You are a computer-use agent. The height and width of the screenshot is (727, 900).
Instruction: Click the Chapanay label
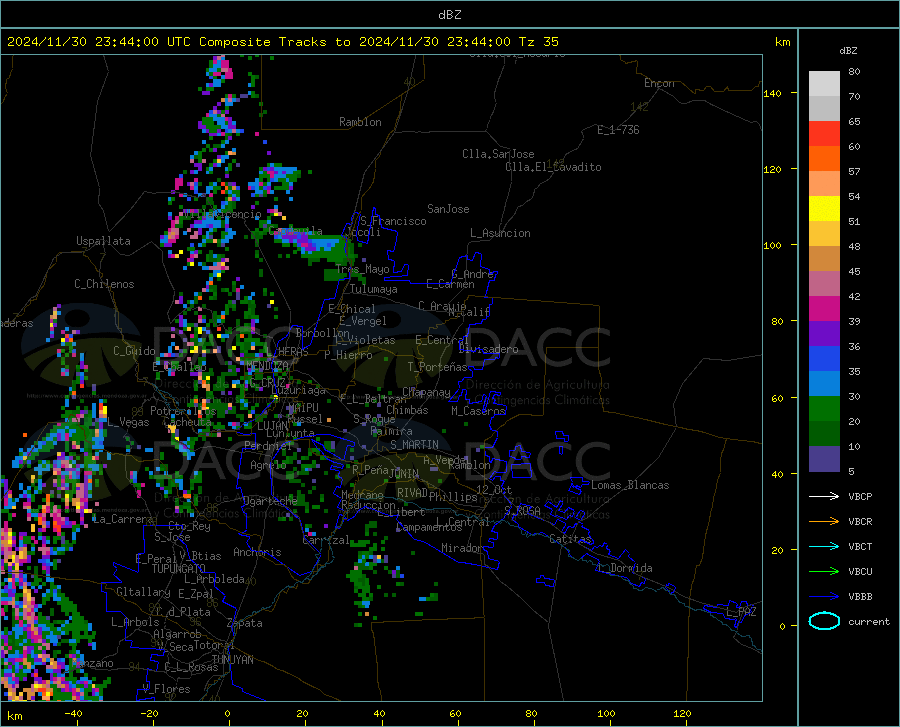pyautogui.click(x=426, y=392)
